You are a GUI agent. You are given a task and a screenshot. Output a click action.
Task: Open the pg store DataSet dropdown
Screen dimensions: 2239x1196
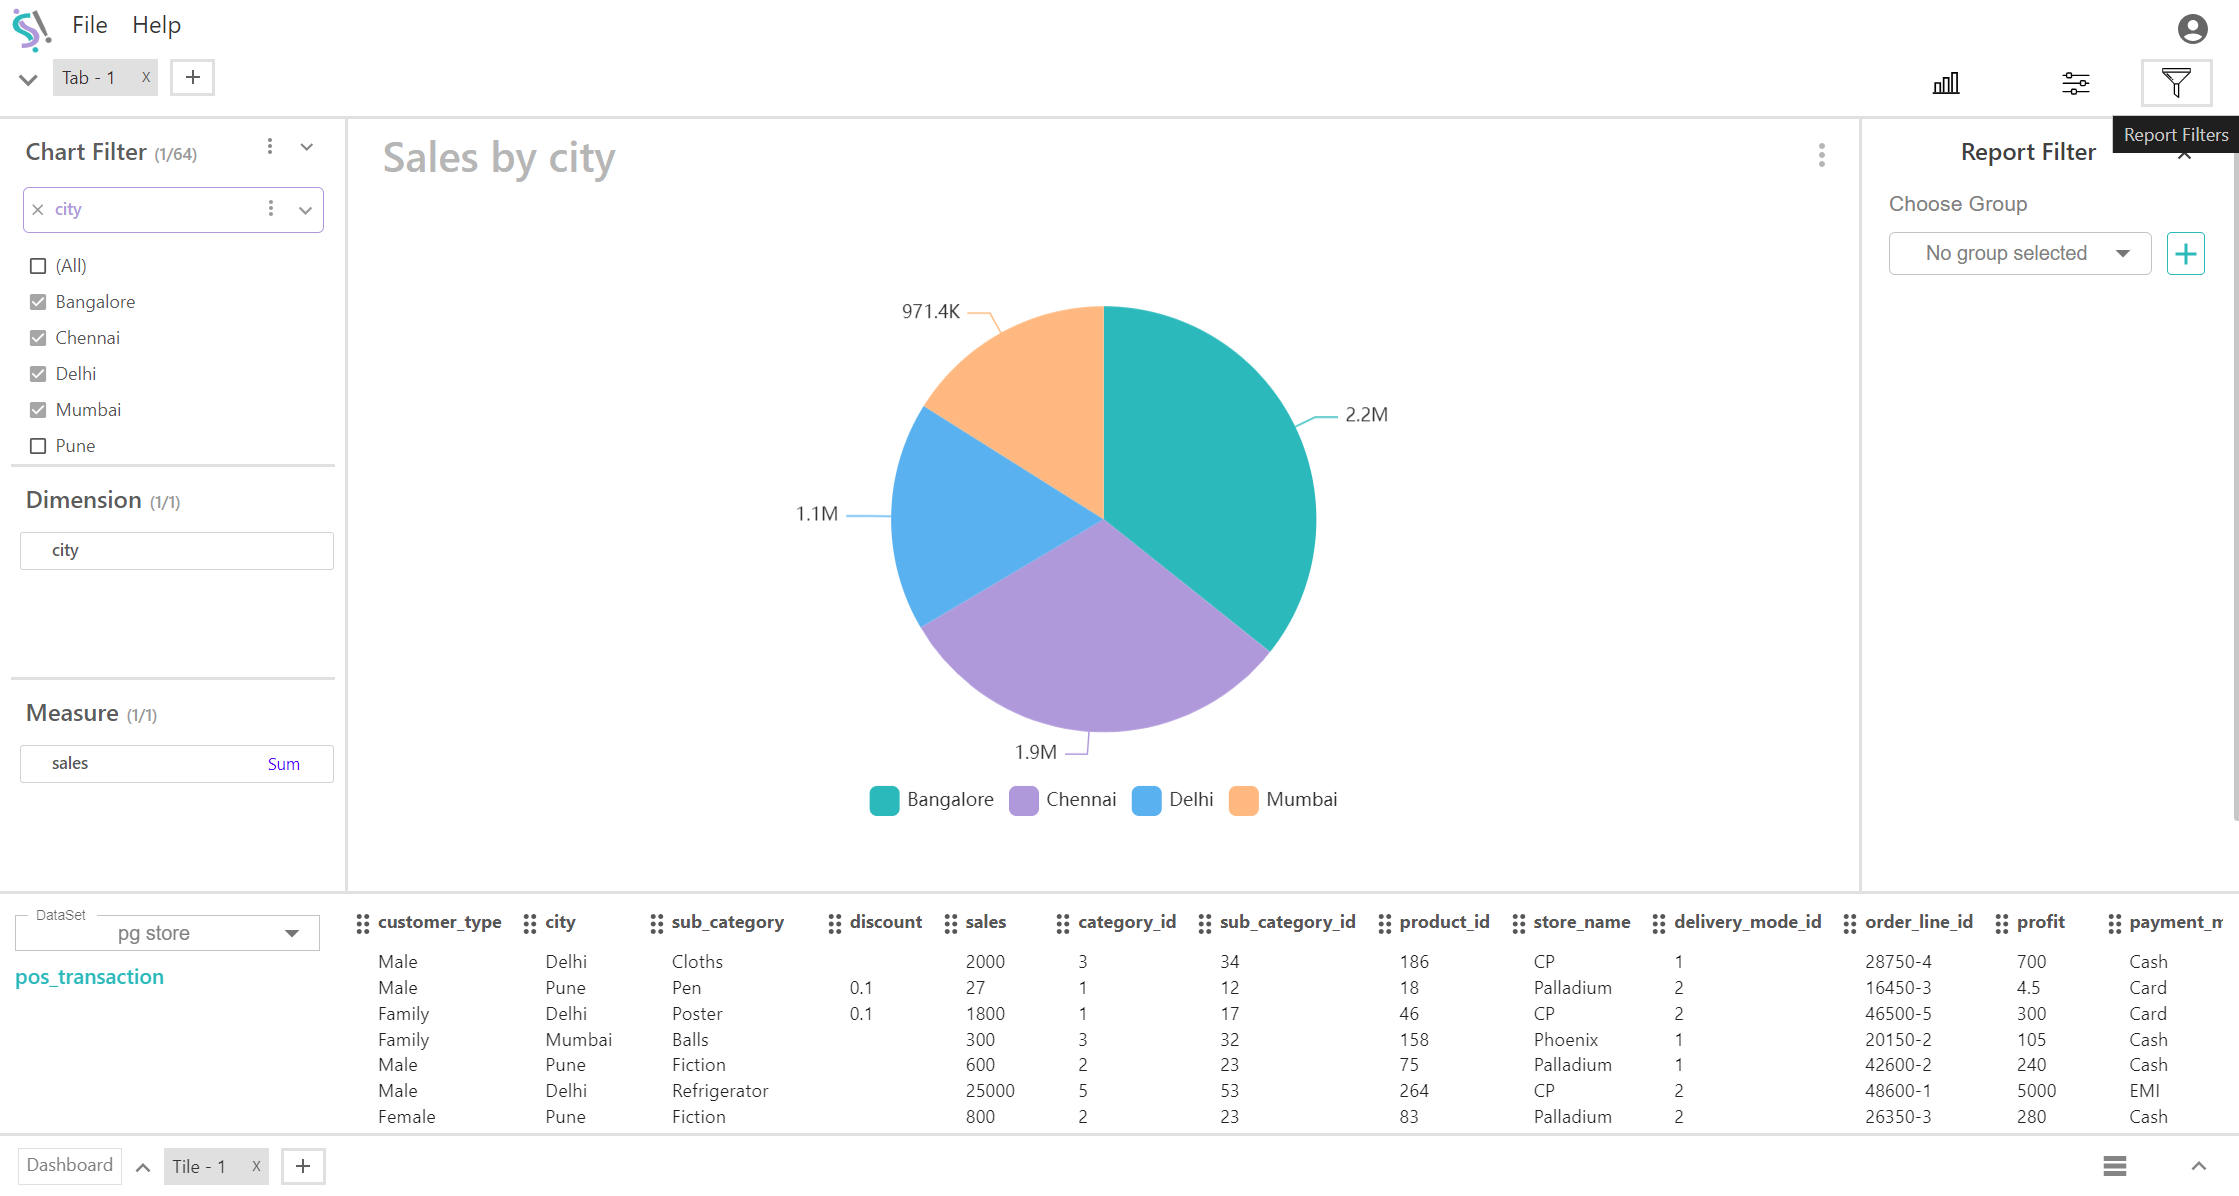click(167, 933)
